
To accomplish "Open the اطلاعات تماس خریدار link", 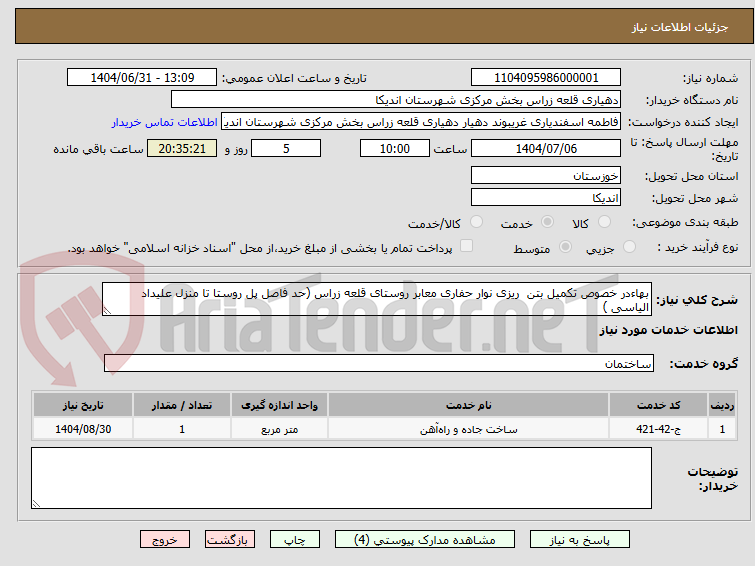I will click(165, 122).
